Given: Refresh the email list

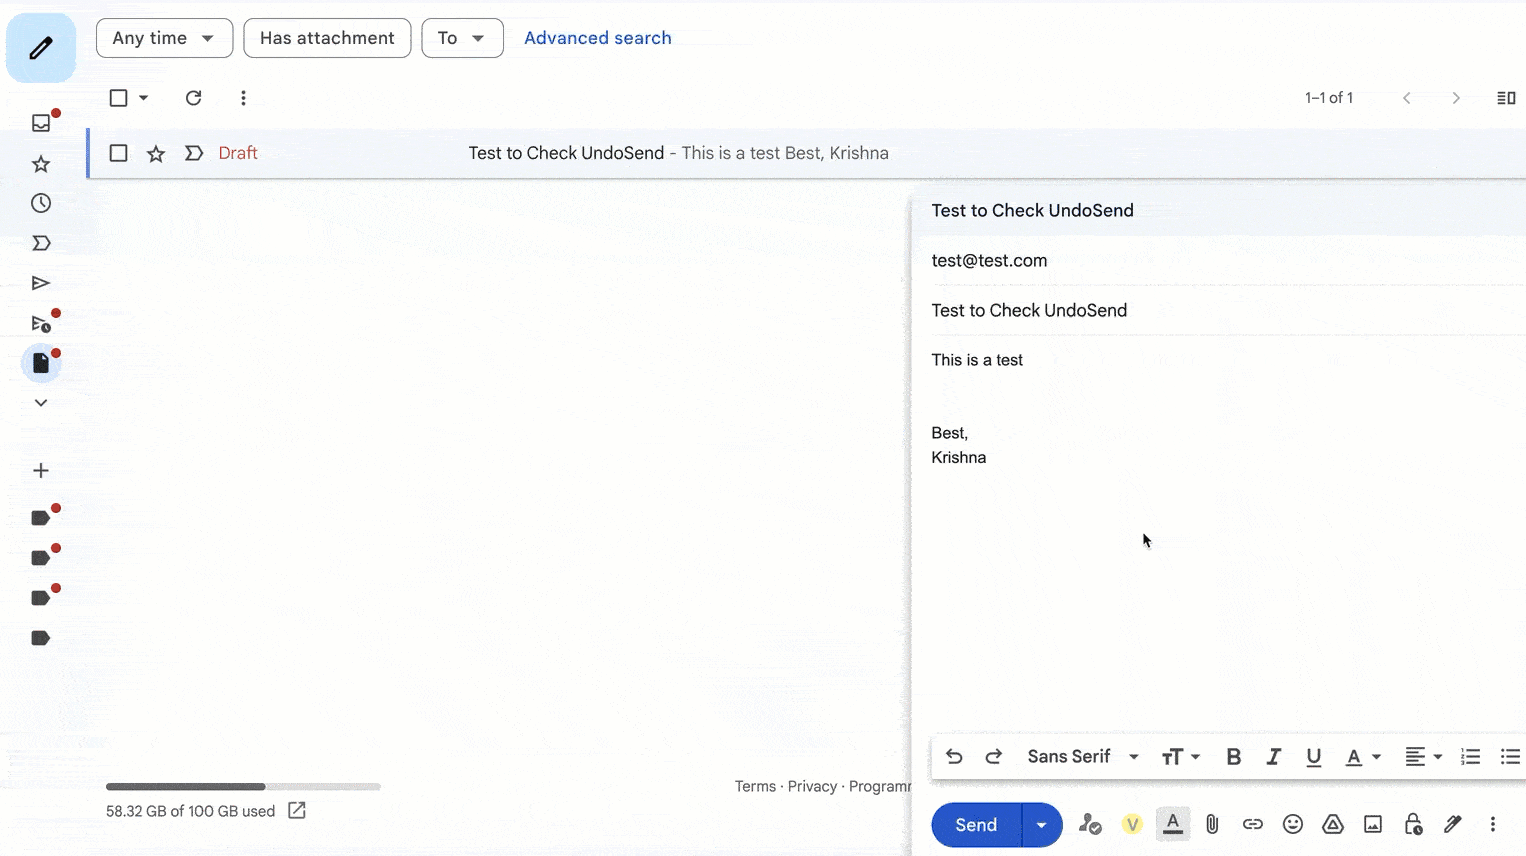Looking at the screenshot, I should coord(193,98).
